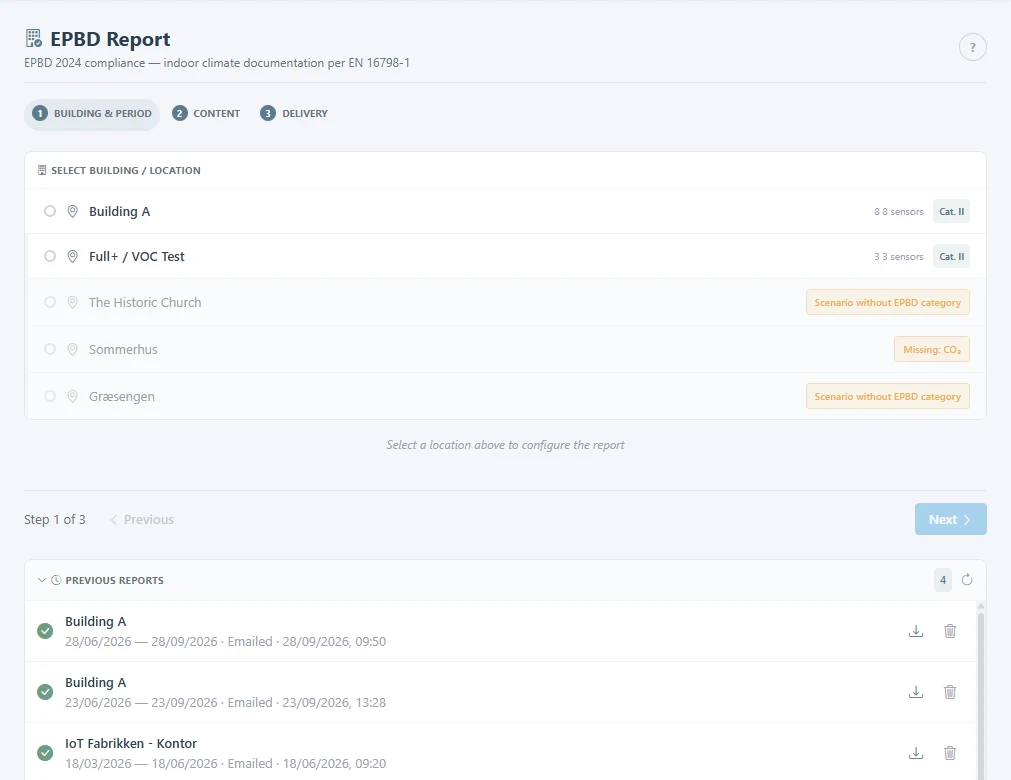
Task: Select the Full+ / VOC Test radio
Action: pos(50,257)
